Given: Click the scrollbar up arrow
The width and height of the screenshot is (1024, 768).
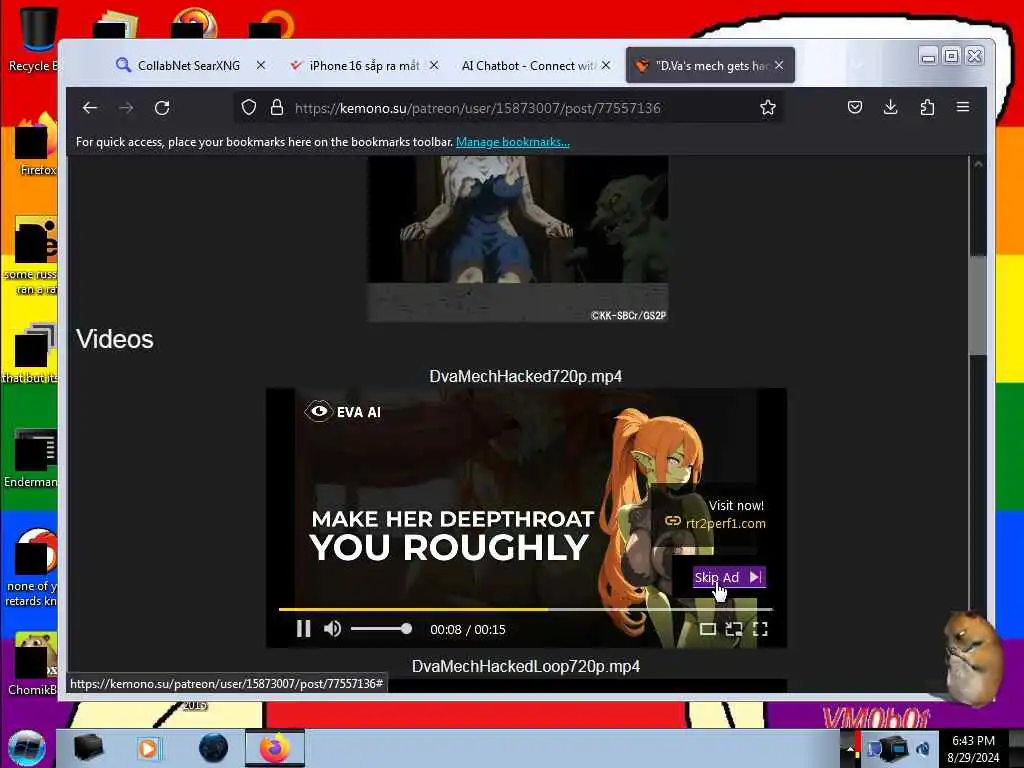Looking at the screenshot, I should click(978, 165).
